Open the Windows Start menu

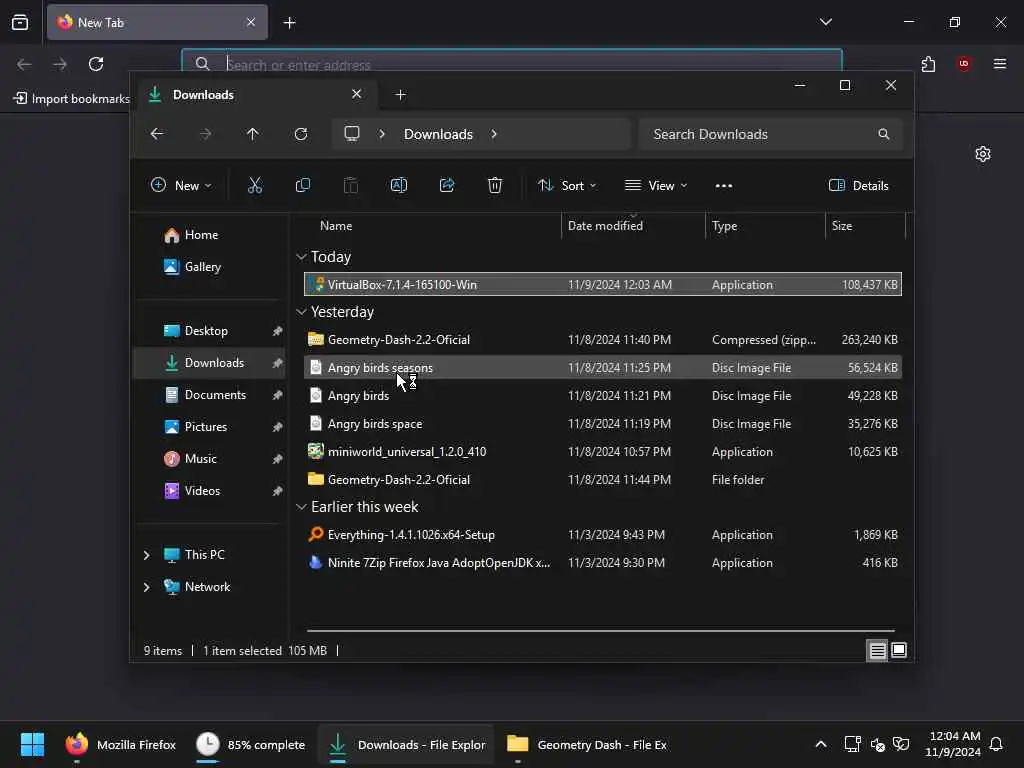click(32, 744)
